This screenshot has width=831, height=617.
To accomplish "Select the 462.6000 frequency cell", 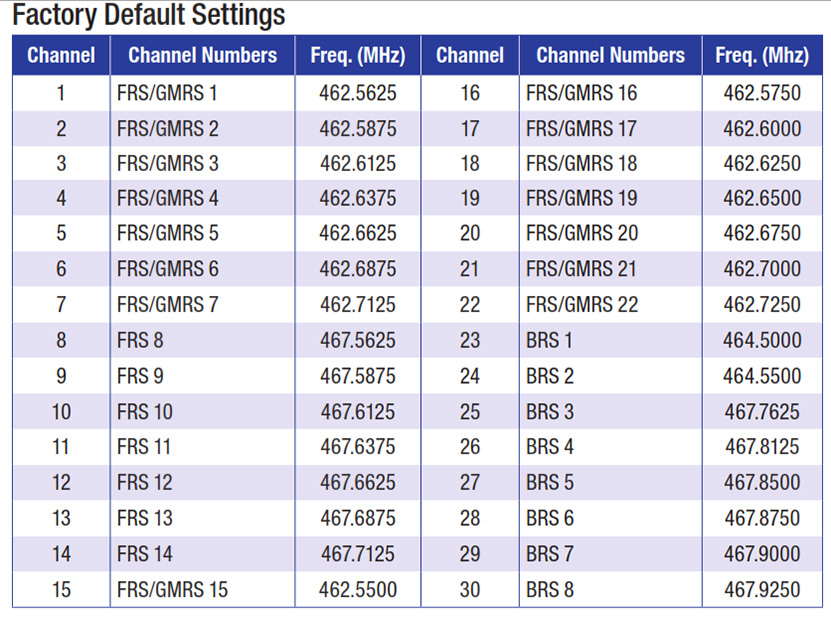I will coord(762,129).
